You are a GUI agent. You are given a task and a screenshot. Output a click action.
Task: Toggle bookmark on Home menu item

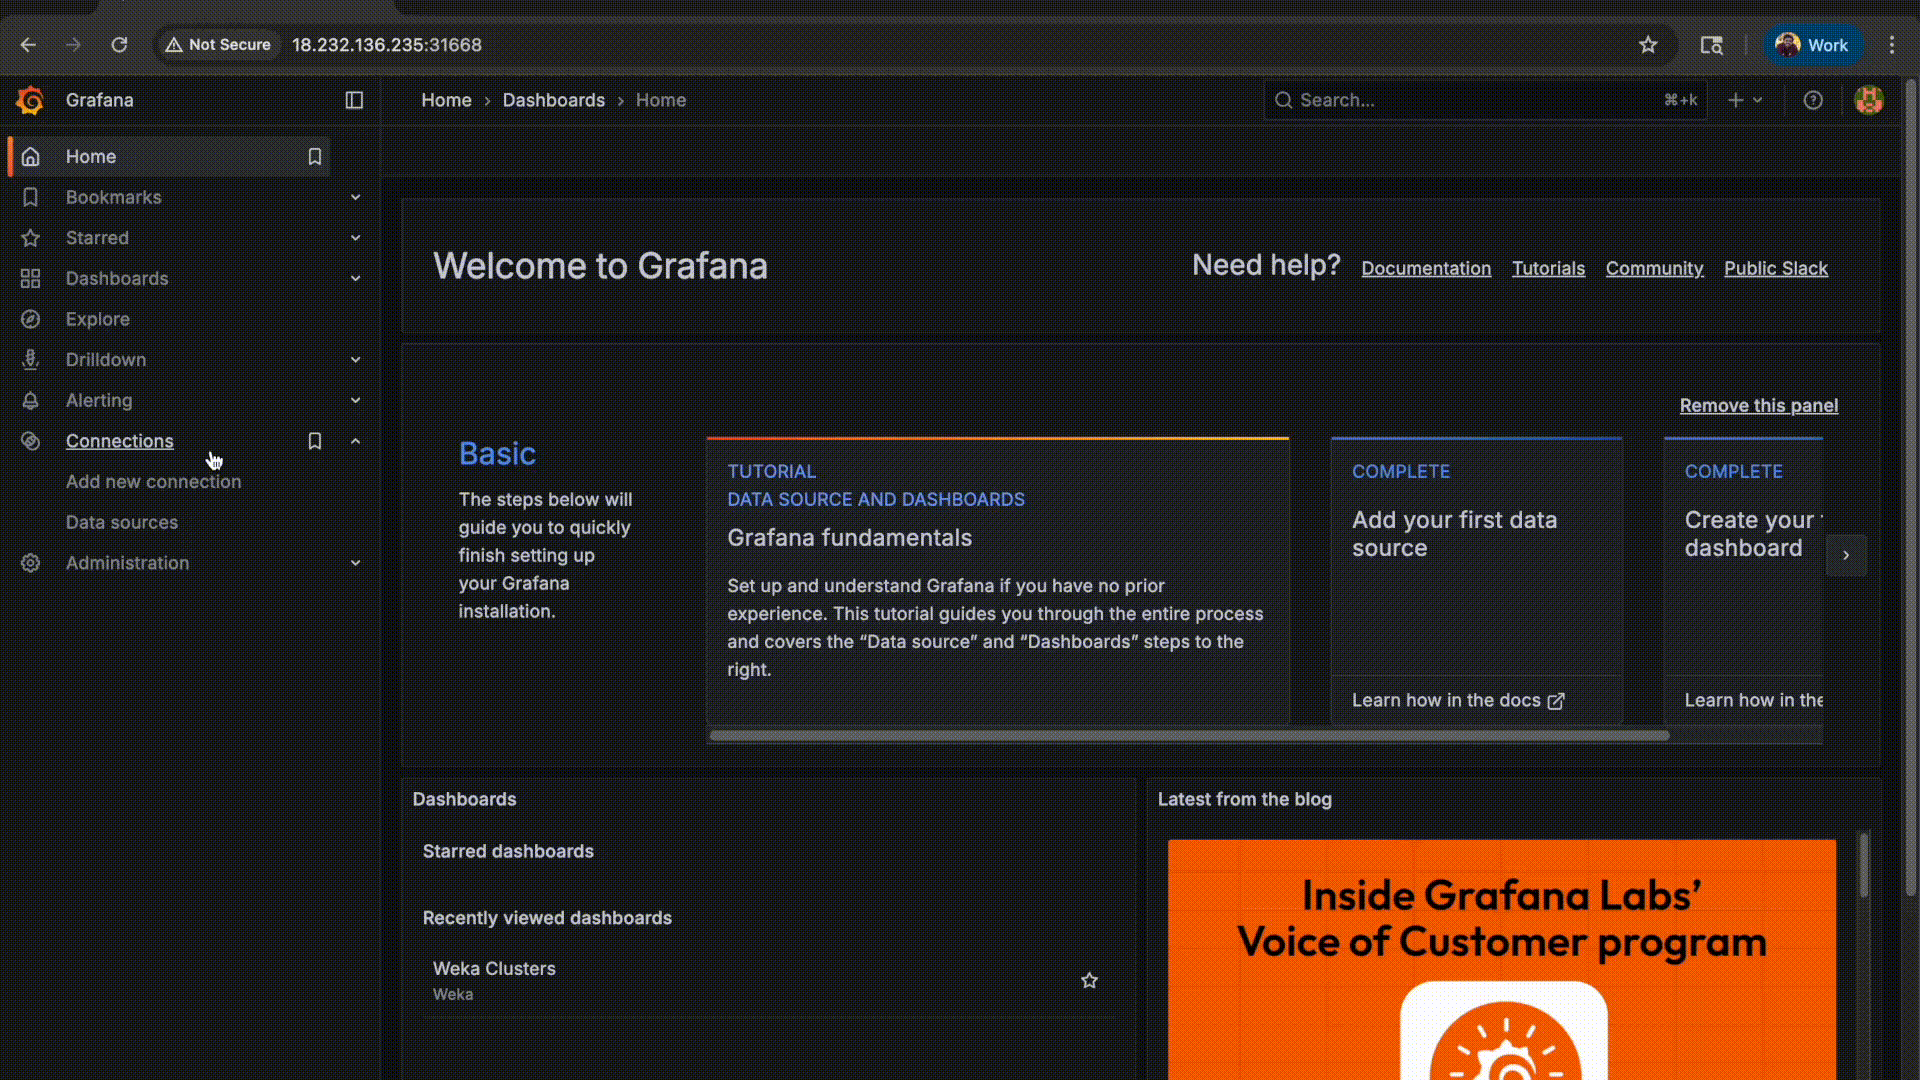314,157
